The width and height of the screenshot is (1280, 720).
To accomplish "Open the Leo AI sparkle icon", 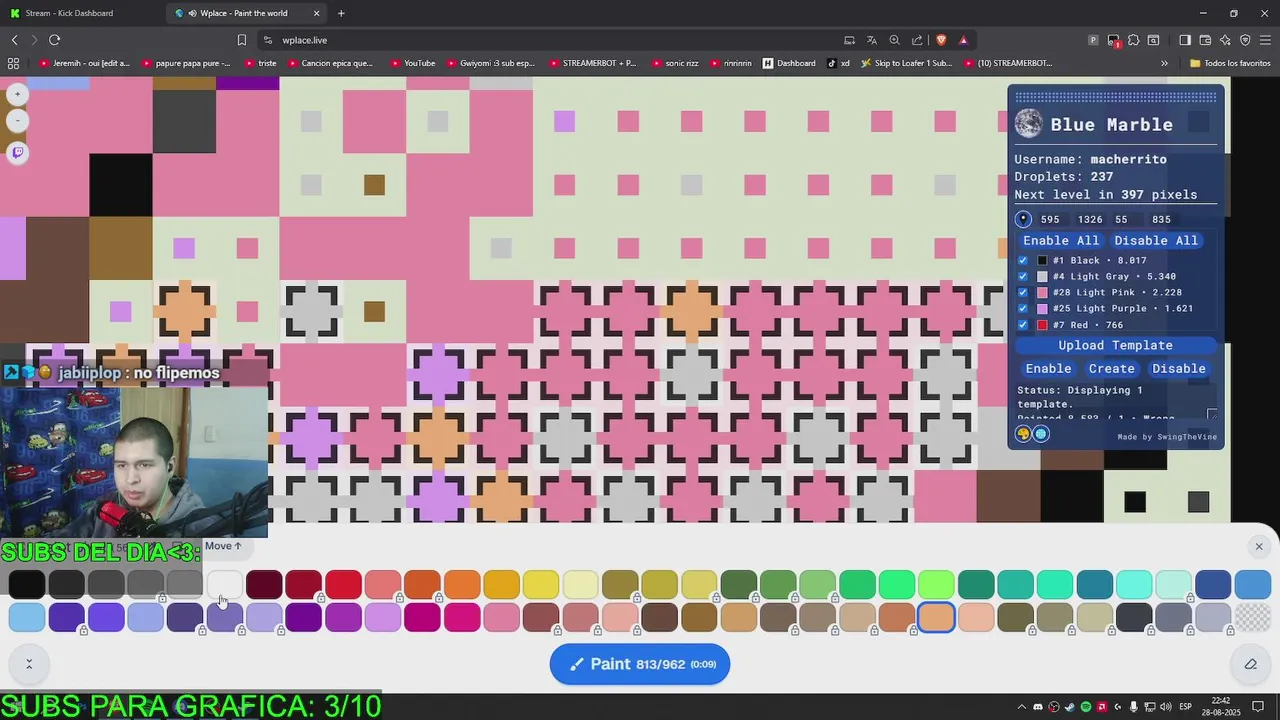I will (1225, 40).
